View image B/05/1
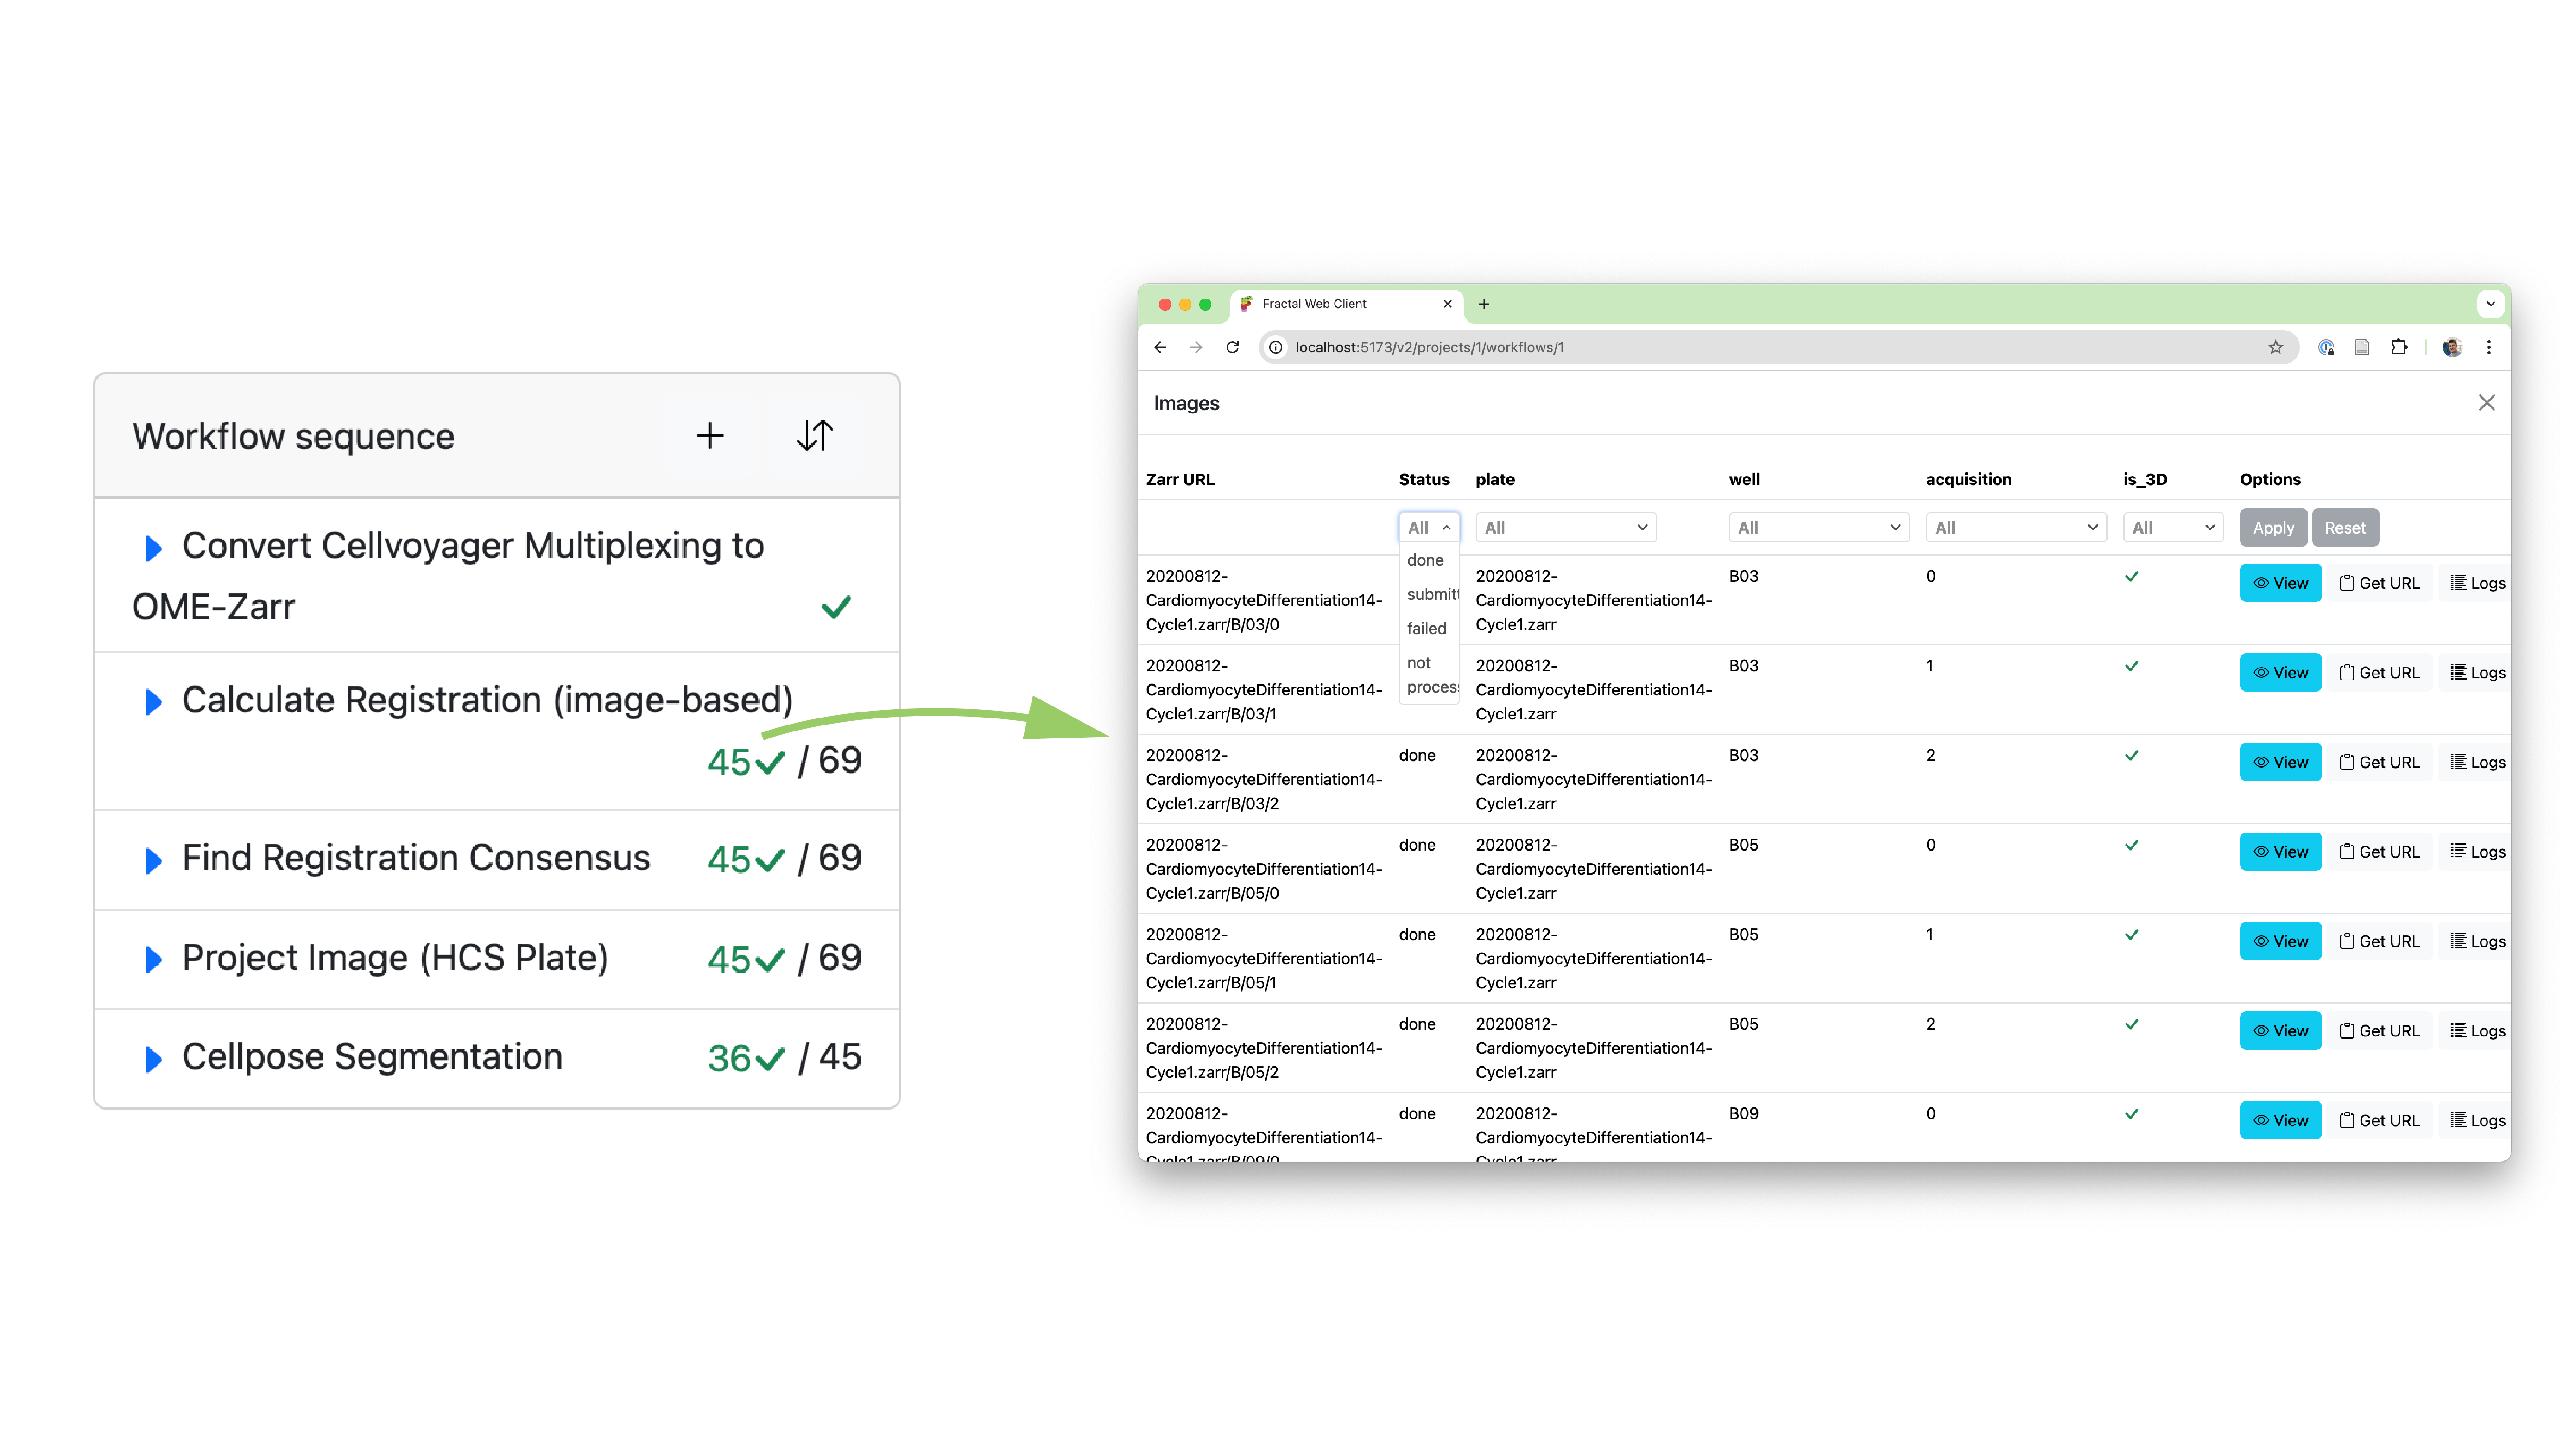This screenshot has width=2576, height=1437. tap(2280, 941)
